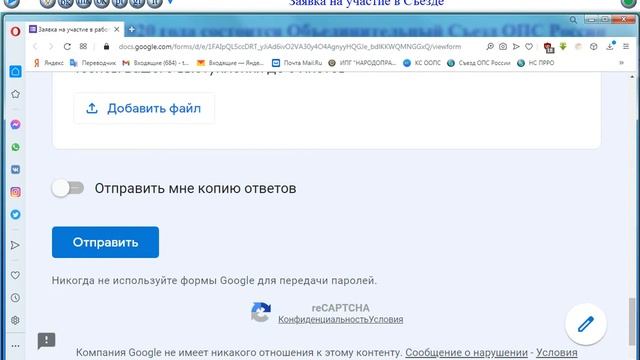Open the 'Съезд ОПС России' bookmark
This screenshot has width=640, height=360.
coord(479,63)
